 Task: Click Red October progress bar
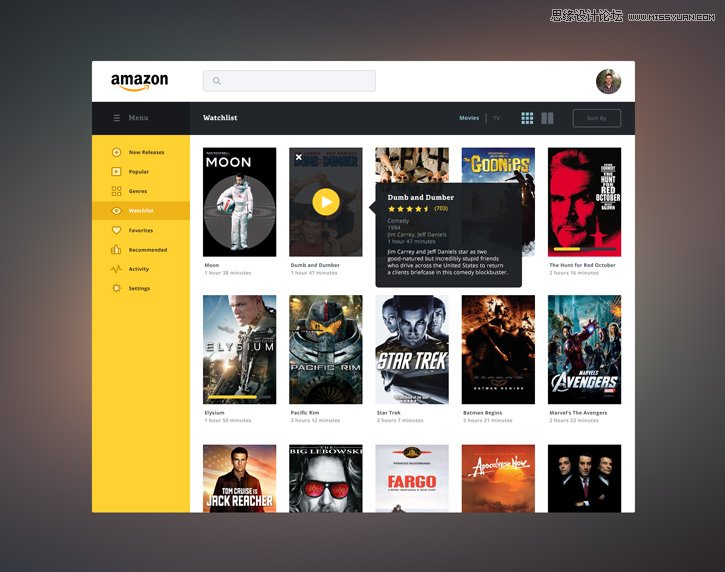pyautogui.click(x=584, y=249)
